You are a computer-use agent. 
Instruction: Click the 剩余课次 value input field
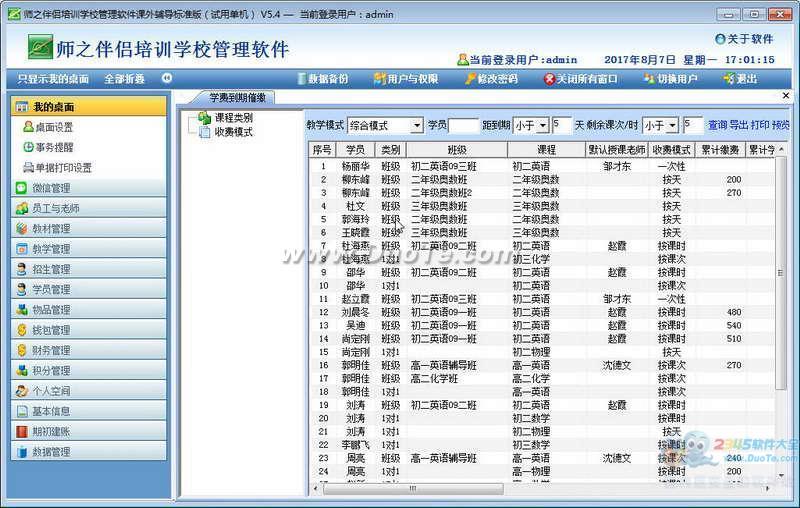(692, 125)
